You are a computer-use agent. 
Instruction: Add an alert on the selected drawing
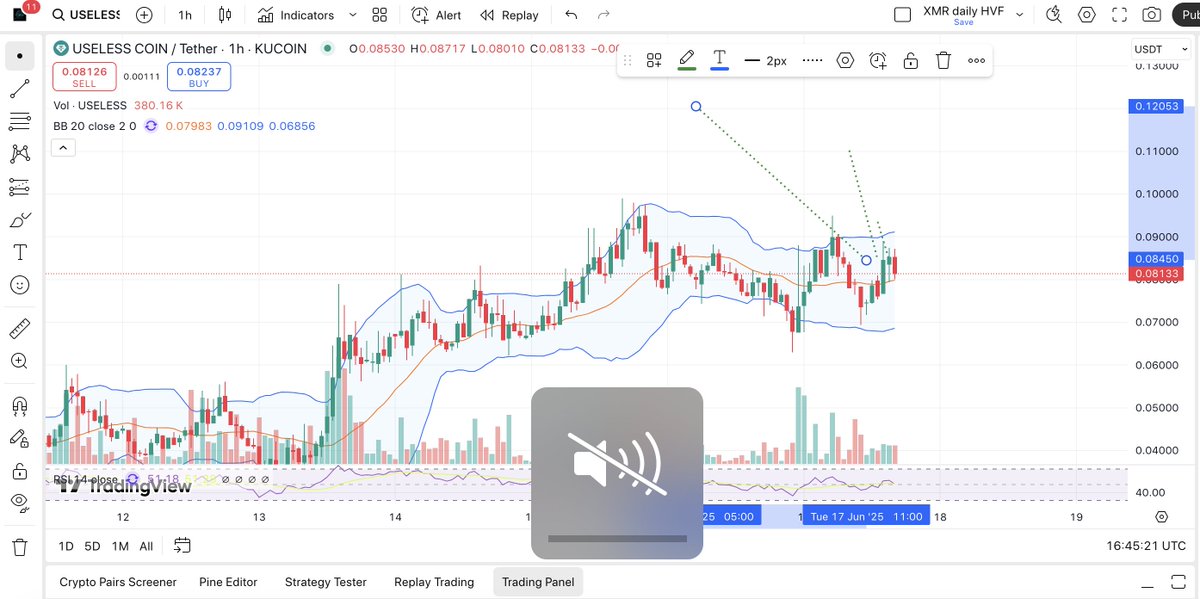click(878, 61)
